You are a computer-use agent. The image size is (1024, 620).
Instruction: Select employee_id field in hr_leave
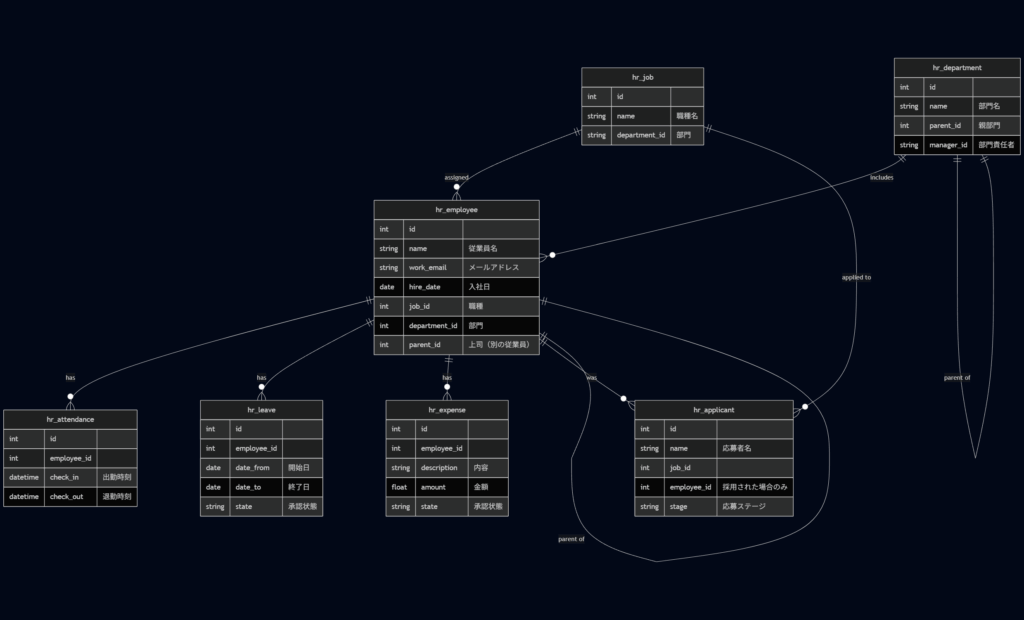click(256, 448)
